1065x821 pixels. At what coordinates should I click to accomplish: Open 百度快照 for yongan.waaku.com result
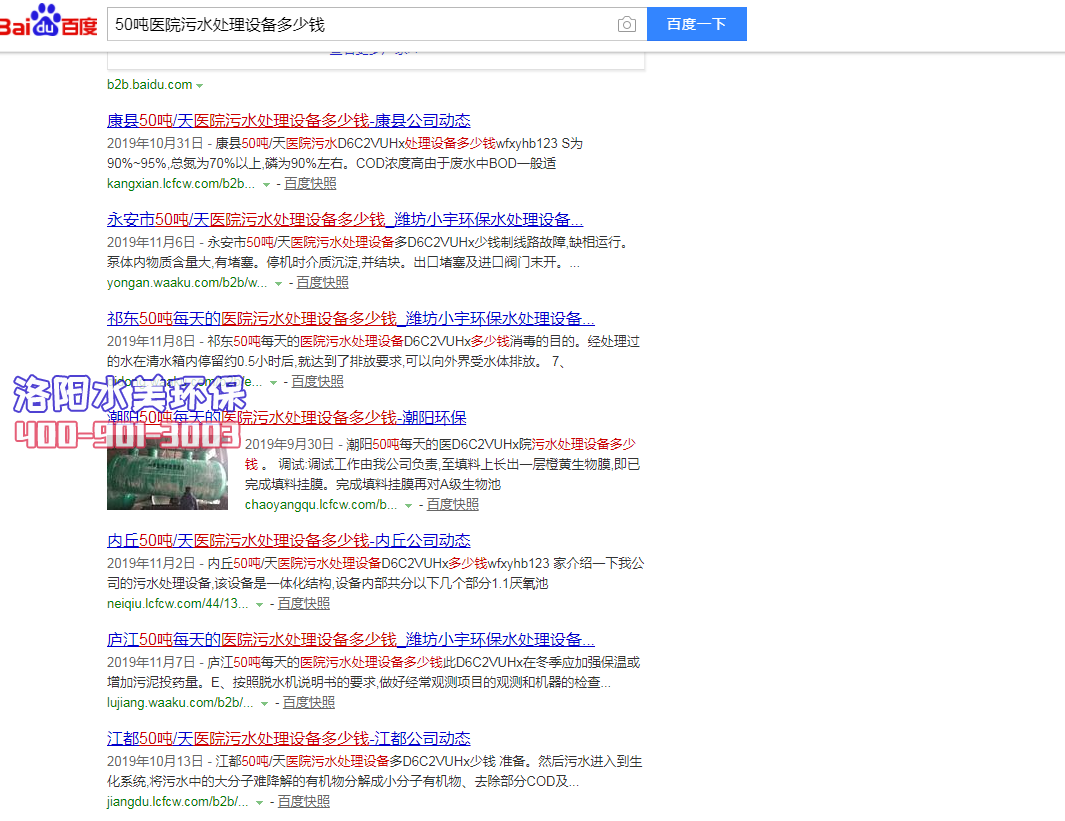pos(322,282)
